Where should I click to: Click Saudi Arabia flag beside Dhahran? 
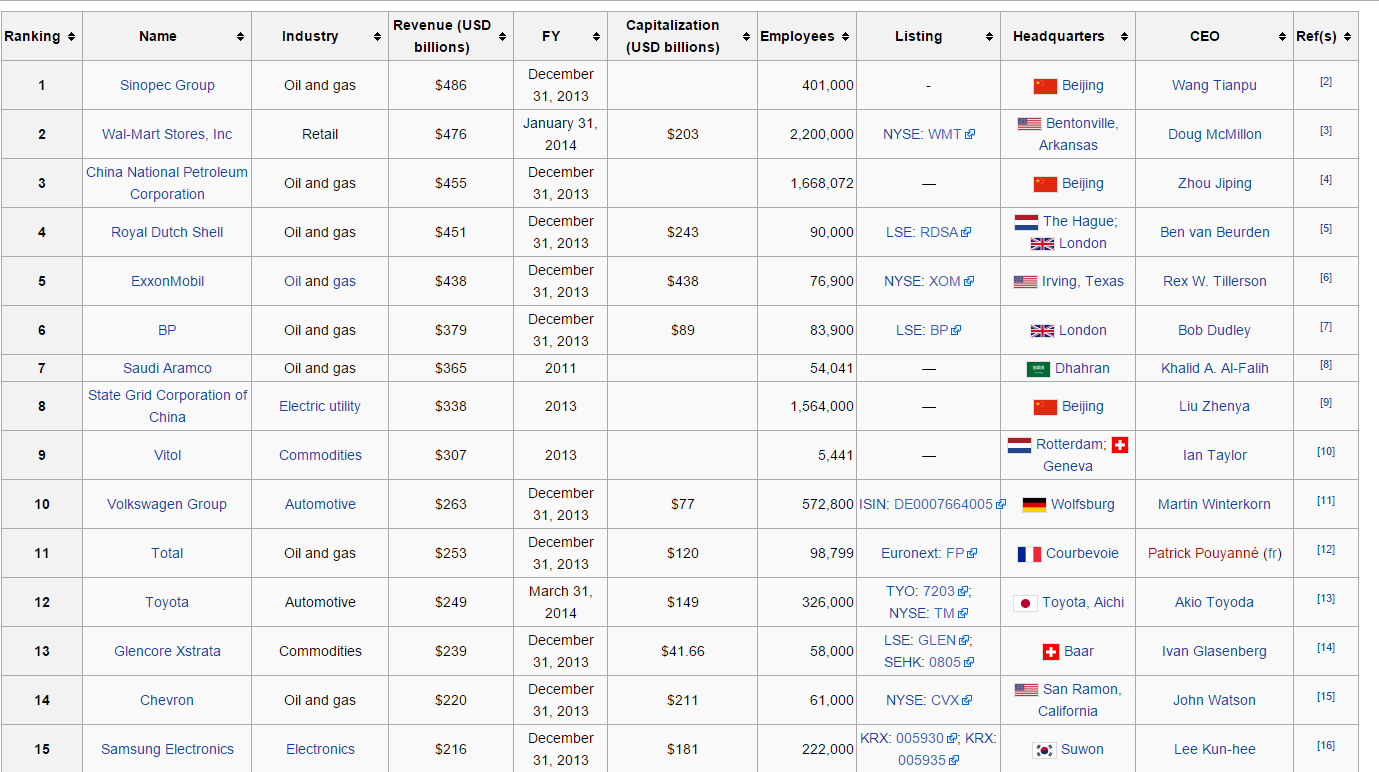(x=1039, y=369)
